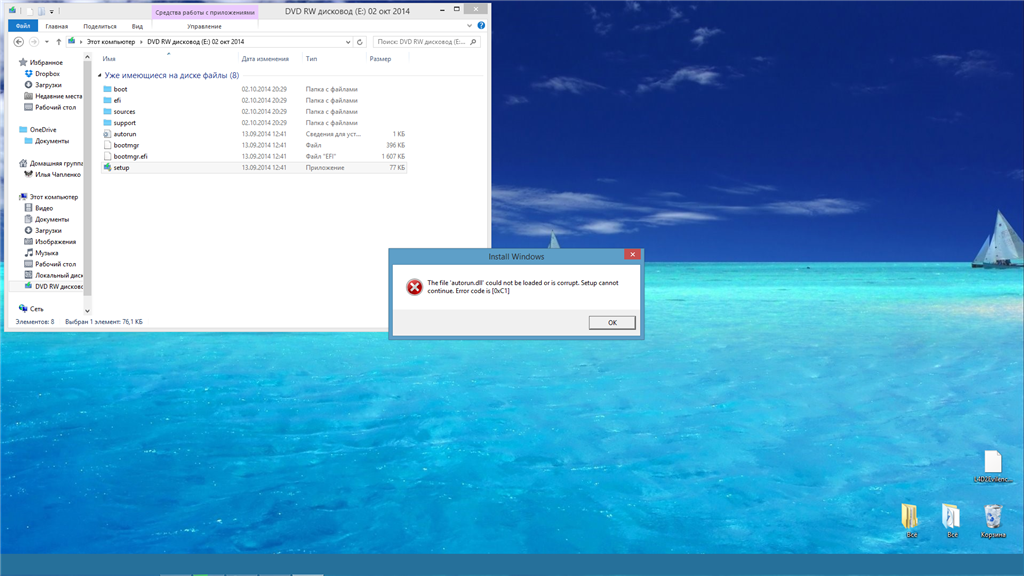
Task: Open Рабочий стол under Избранное
Action: coord(50,107)
